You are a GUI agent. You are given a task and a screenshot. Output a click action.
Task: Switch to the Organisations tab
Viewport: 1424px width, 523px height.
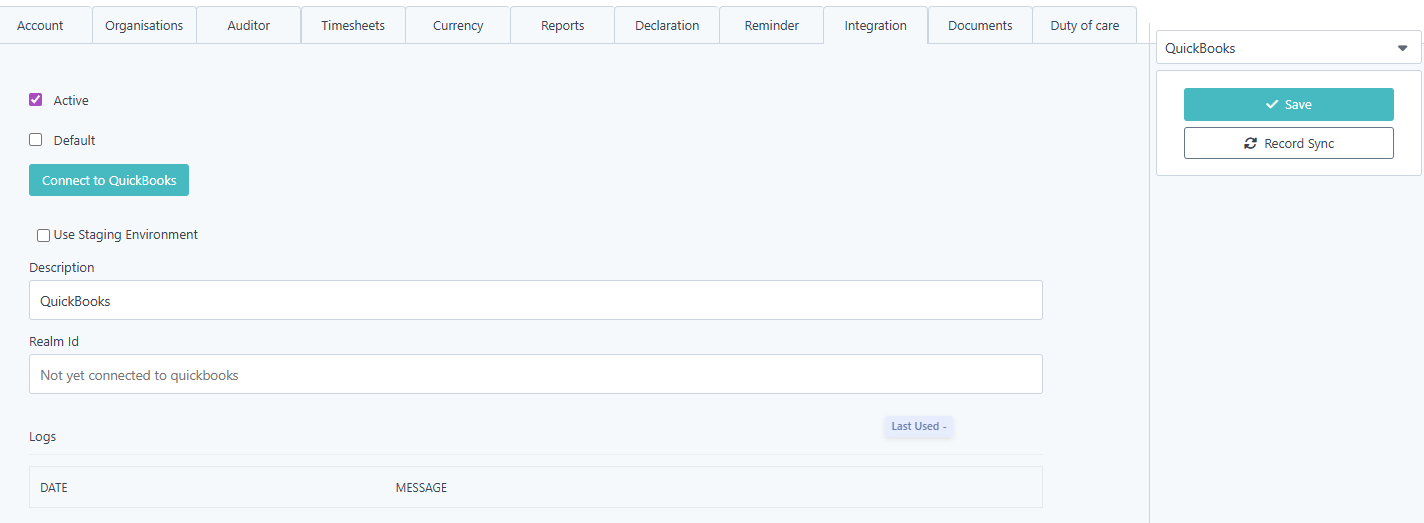[144, 25]
